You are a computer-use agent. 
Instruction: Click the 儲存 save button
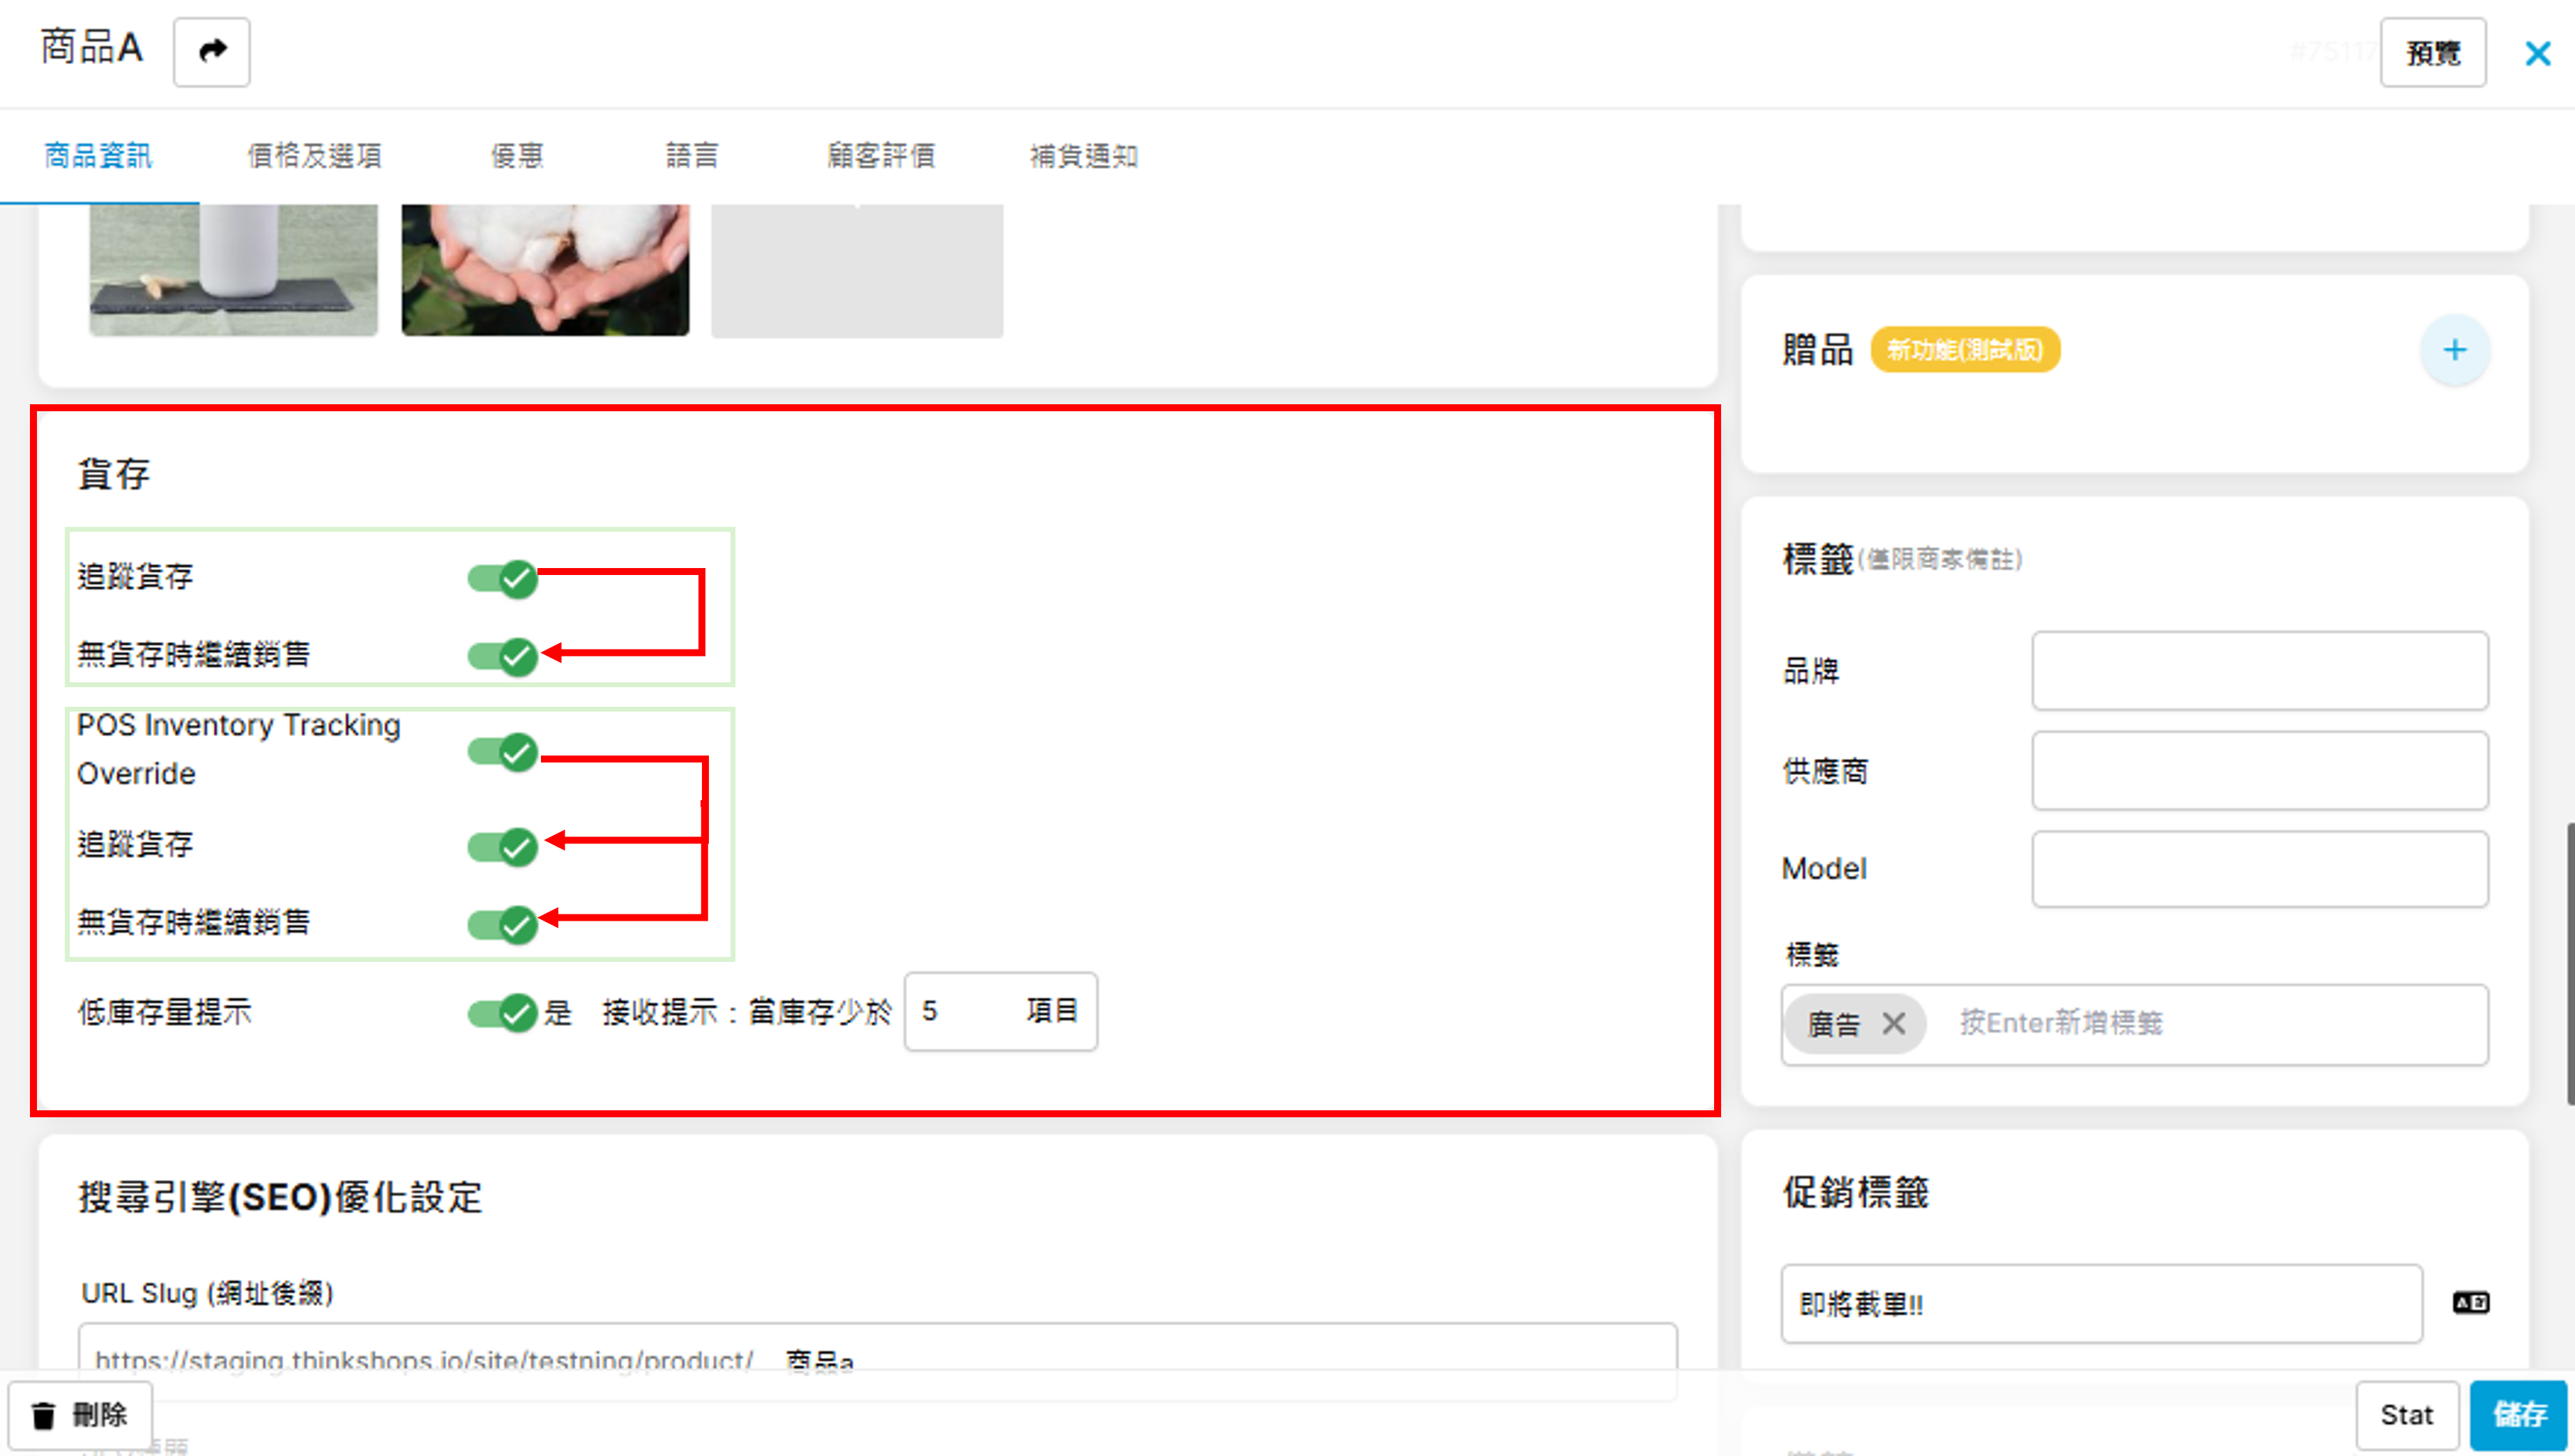click(x=2517, y=1414)
